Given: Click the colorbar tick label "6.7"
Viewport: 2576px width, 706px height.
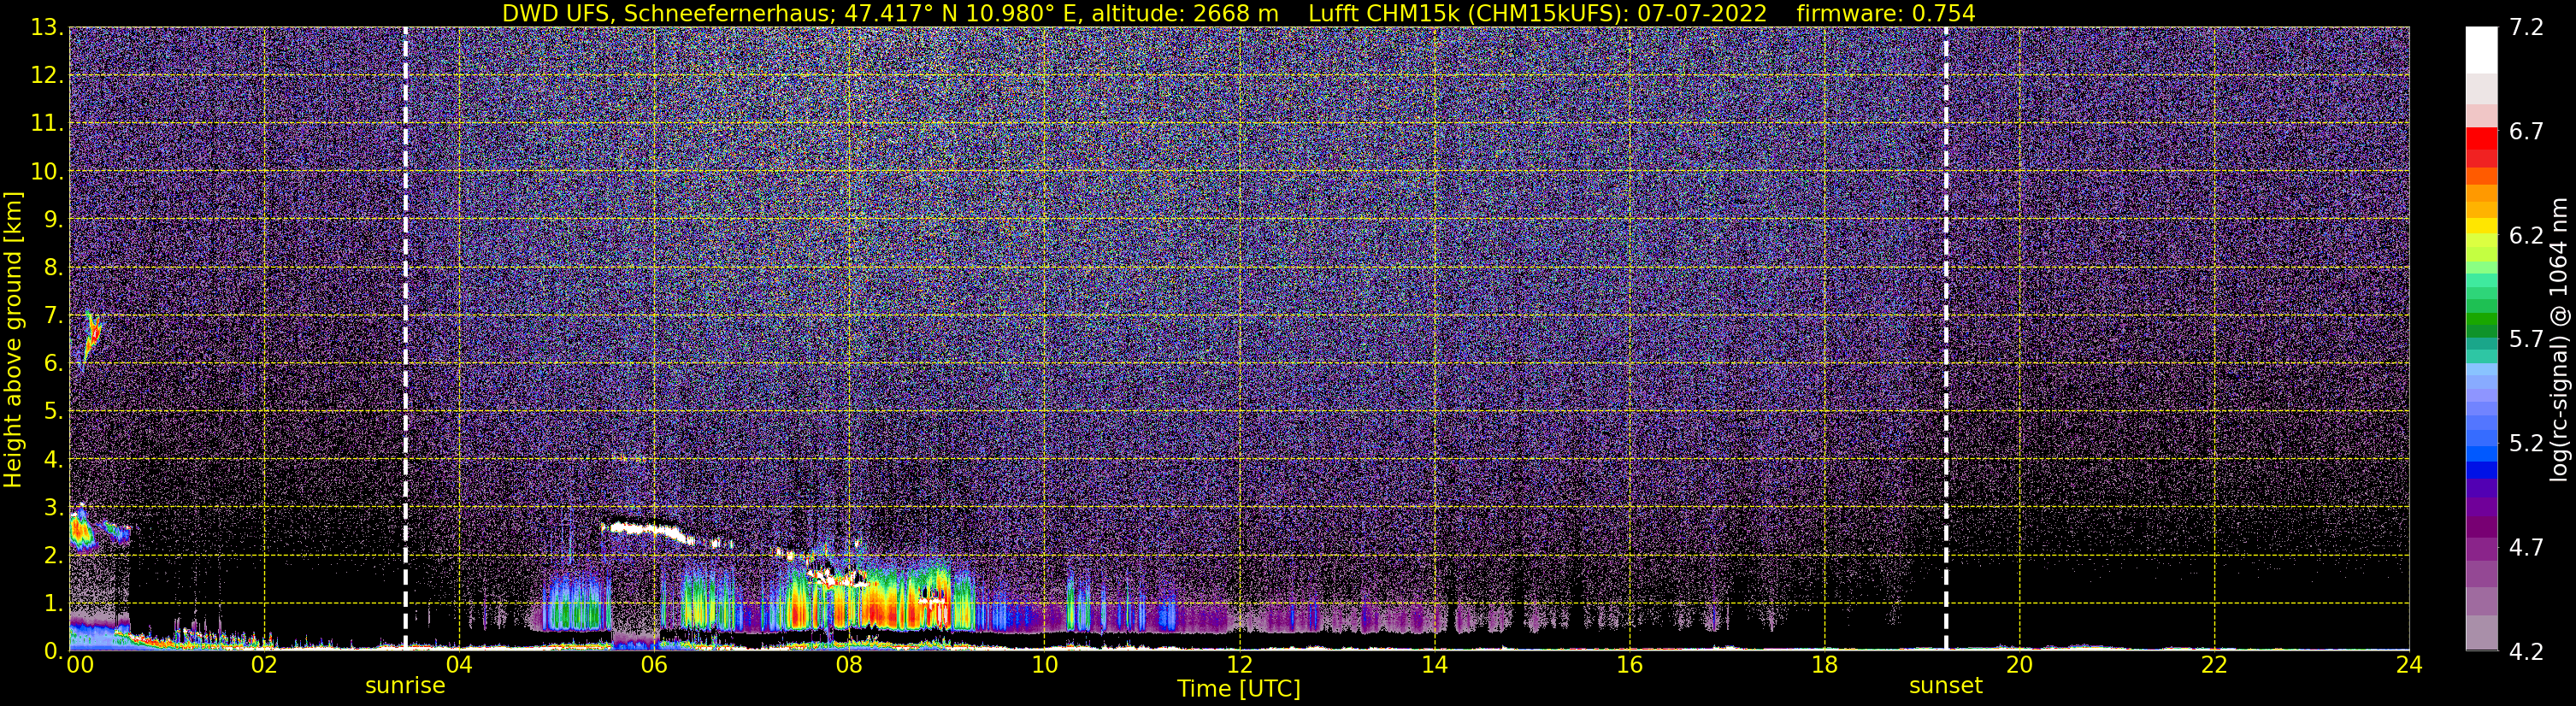Looking at the screenshot, I should (x=2526, y=132).
